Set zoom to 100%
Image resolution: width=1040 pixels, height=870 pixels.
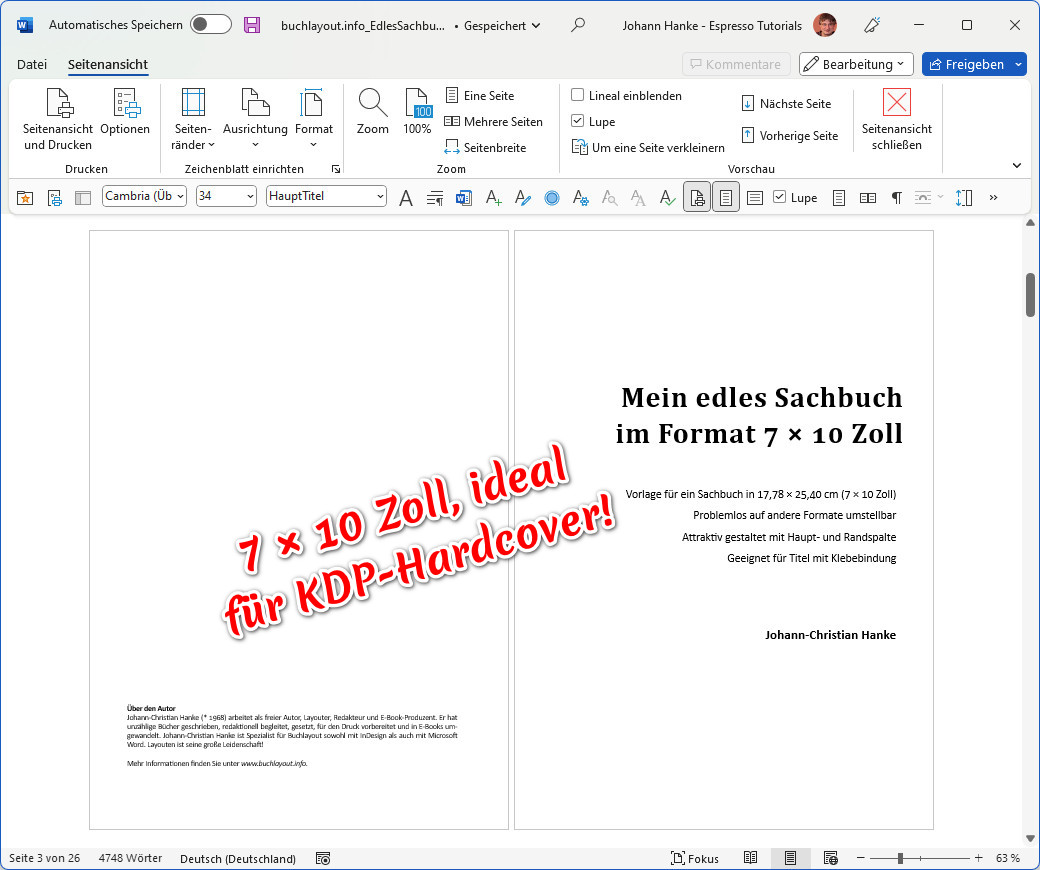pos(417,113)
